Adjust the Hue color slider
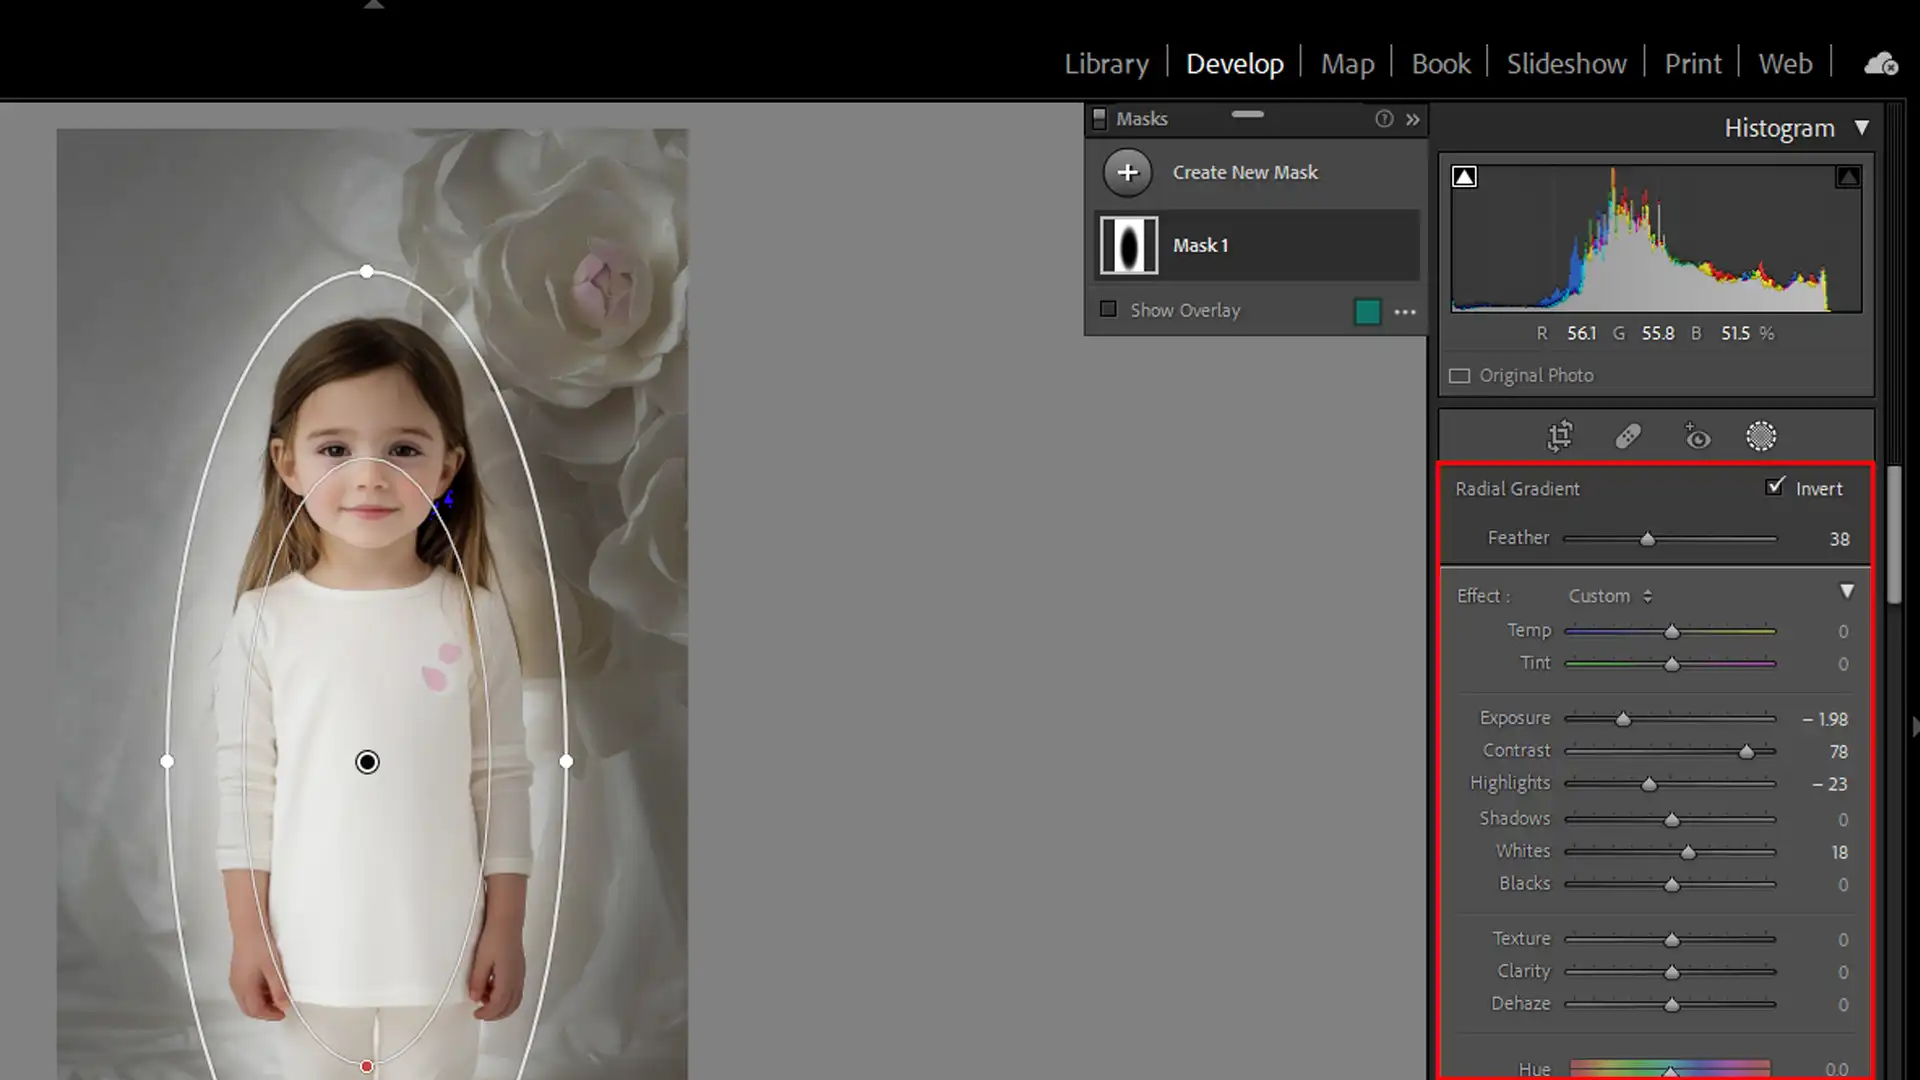 (x=1670, y=1069)
